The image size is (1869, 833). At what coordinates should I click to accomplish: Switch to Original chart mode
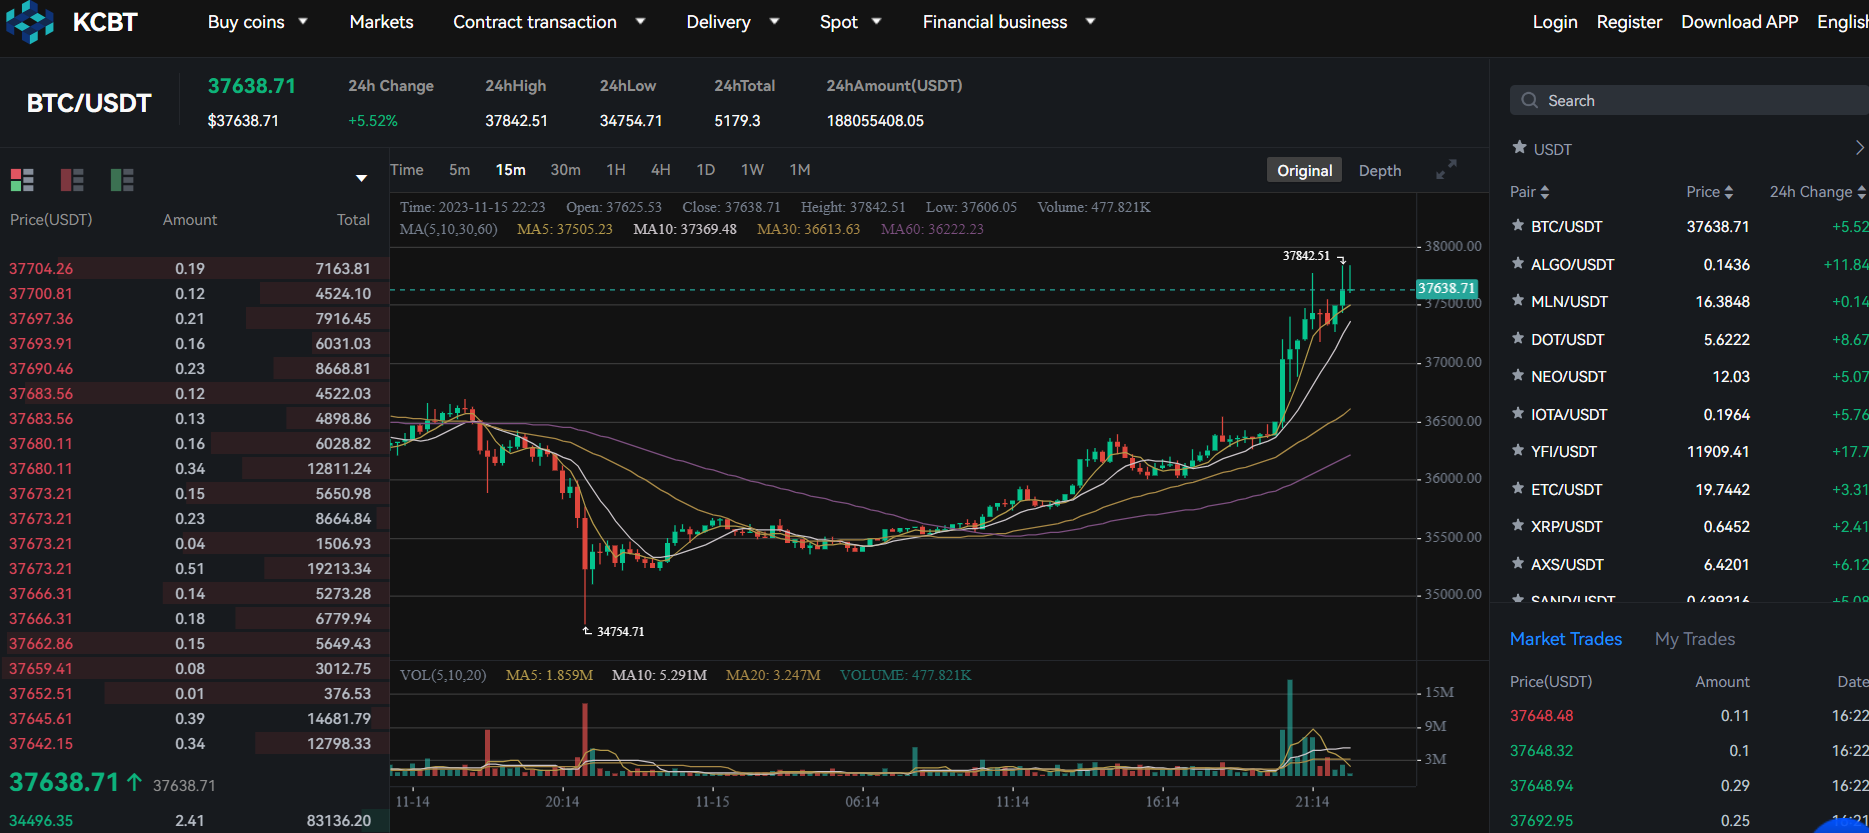(1304, 171)
